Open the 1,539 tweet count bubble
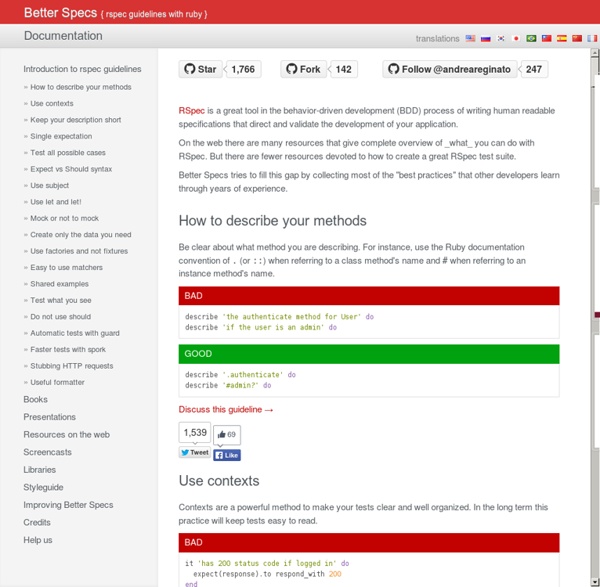This screenshot has width=600, height=587. (195, 432)
